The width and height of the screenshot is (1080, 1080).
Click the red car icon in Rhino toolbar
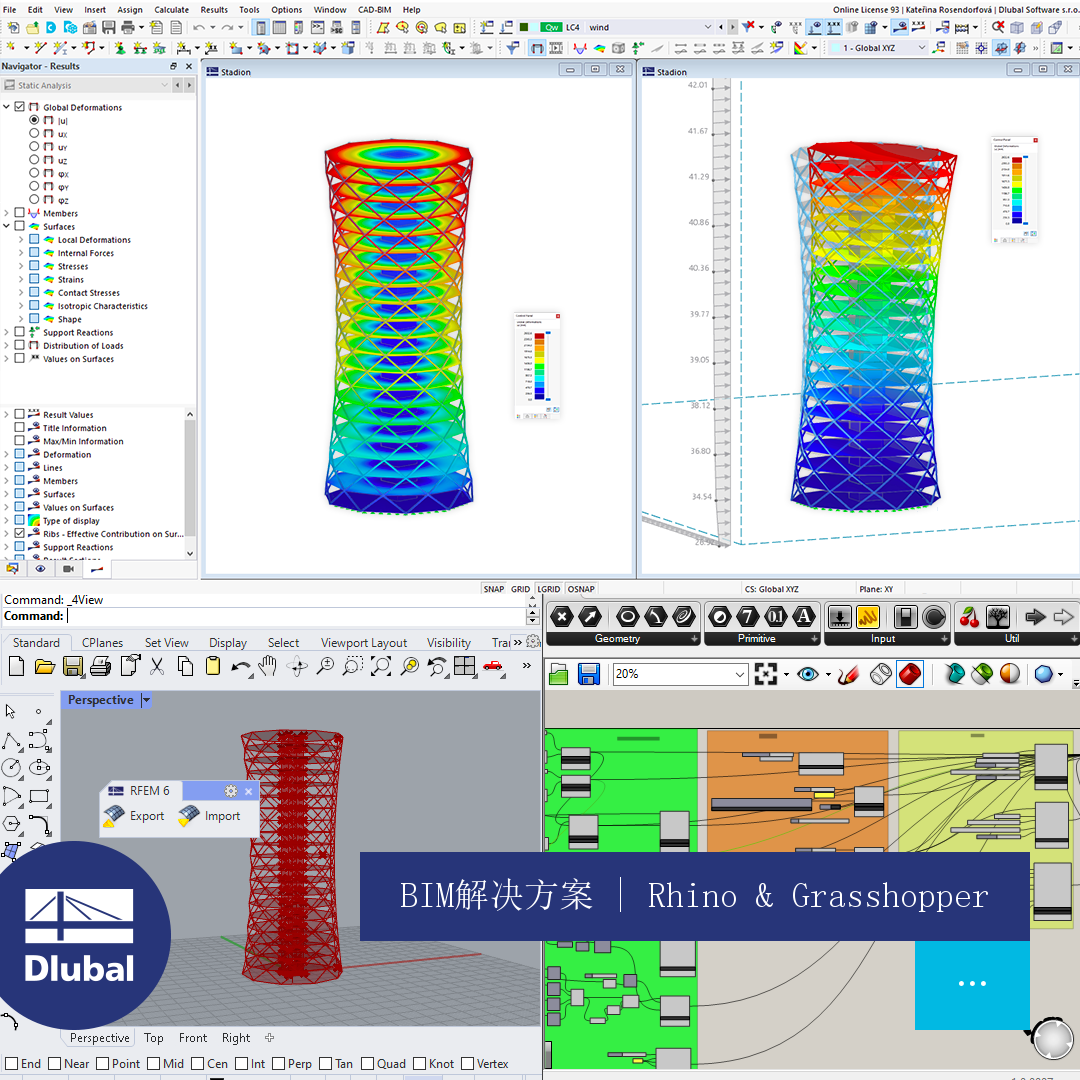[x=493, y=665]
